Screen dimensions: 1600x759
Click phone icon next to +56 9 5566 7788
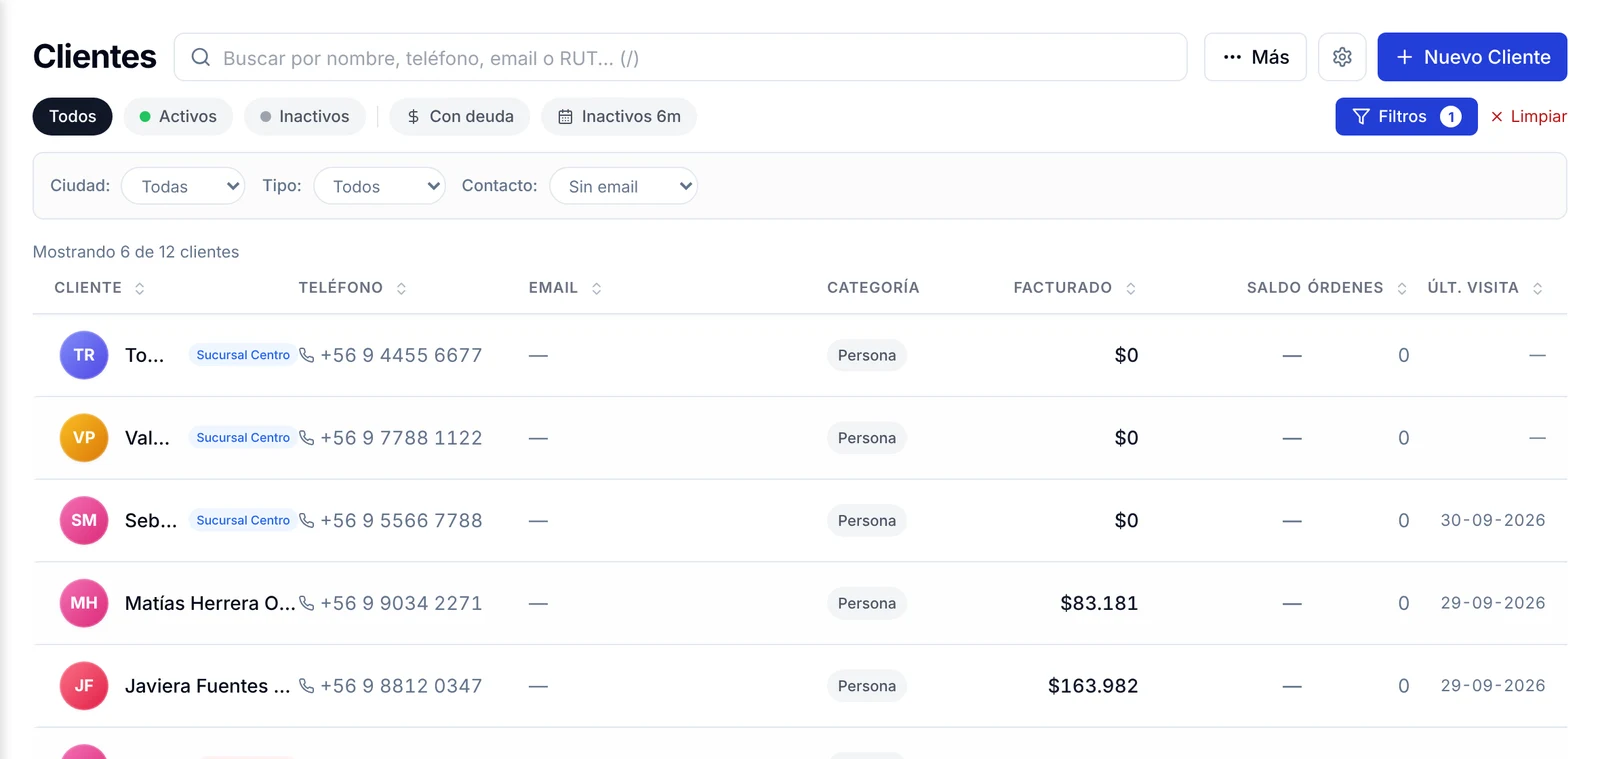pyautogui.click(x=307, y=520)
